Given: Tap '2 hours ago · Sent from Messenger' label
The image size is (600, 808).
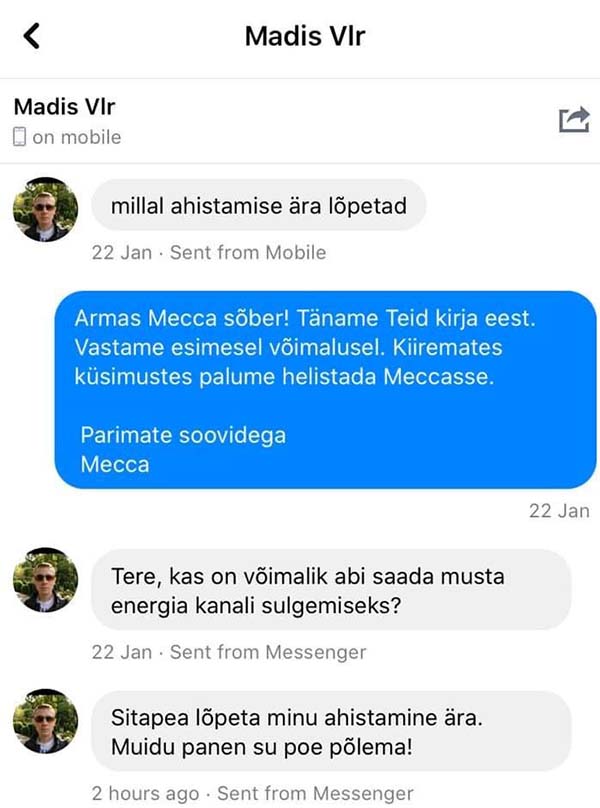Looking at the screenshot, I should tap(253, 794).
